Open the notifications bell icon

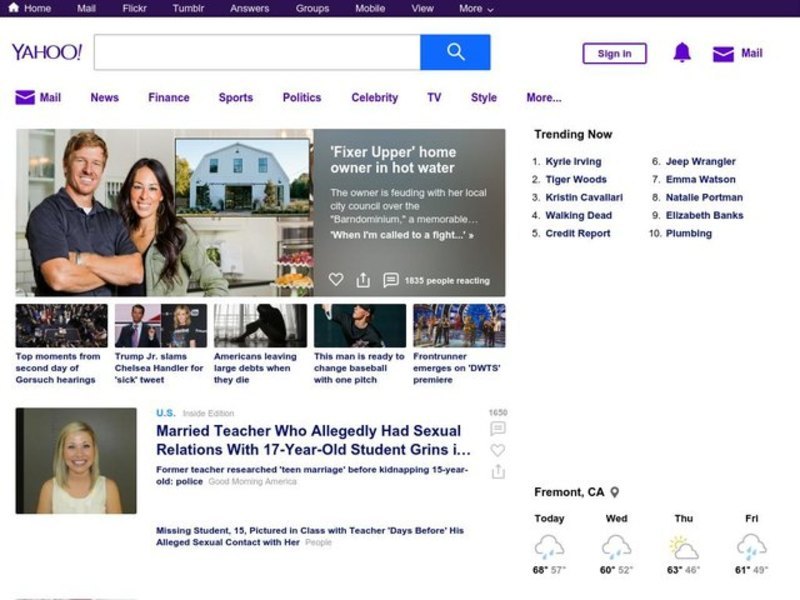[682, 53]
